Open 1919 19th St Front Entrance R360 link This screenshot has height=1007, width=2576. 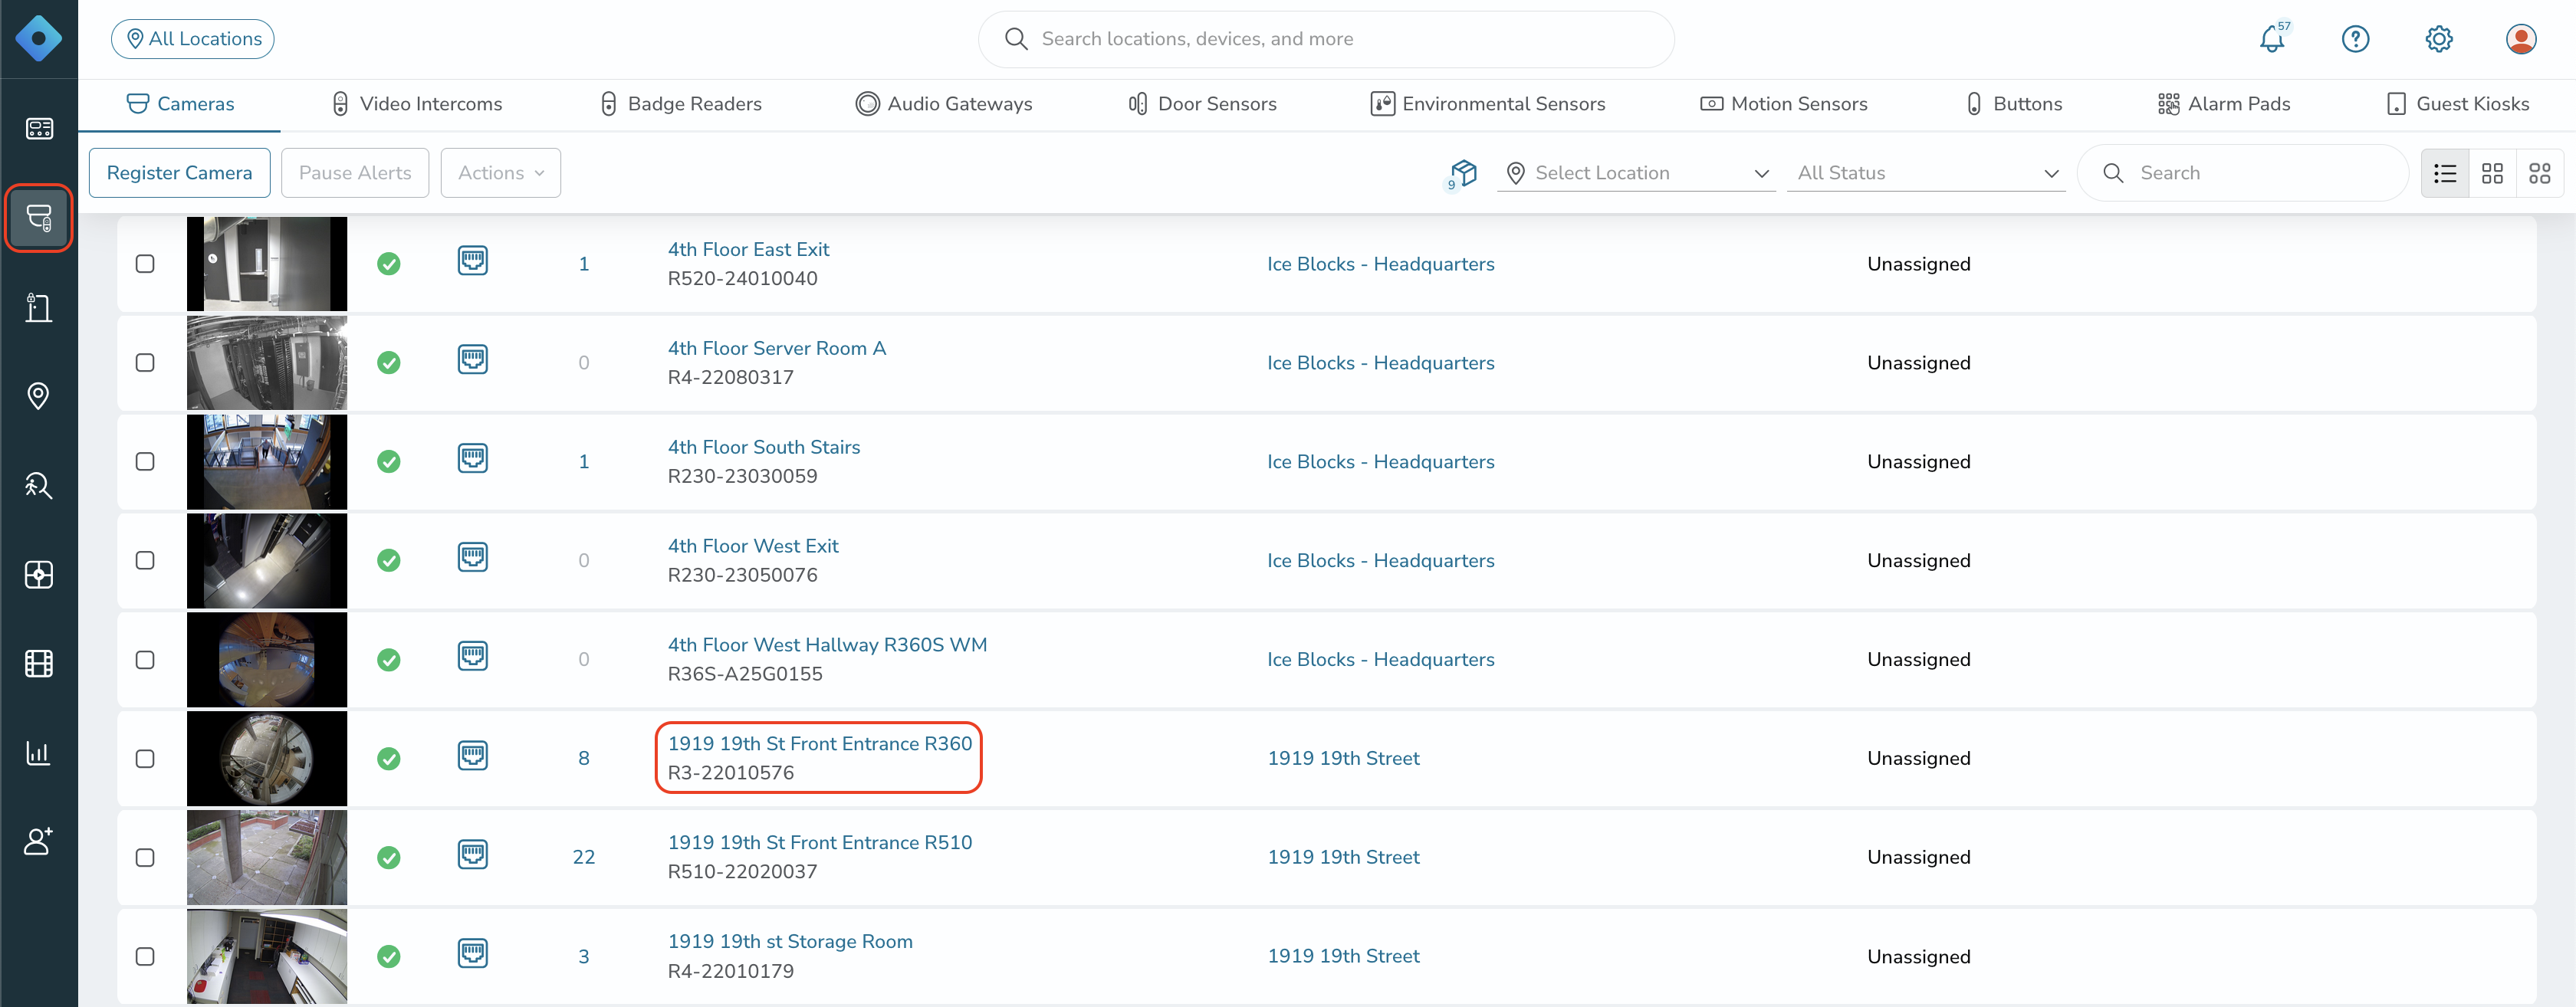coord(820,743)
